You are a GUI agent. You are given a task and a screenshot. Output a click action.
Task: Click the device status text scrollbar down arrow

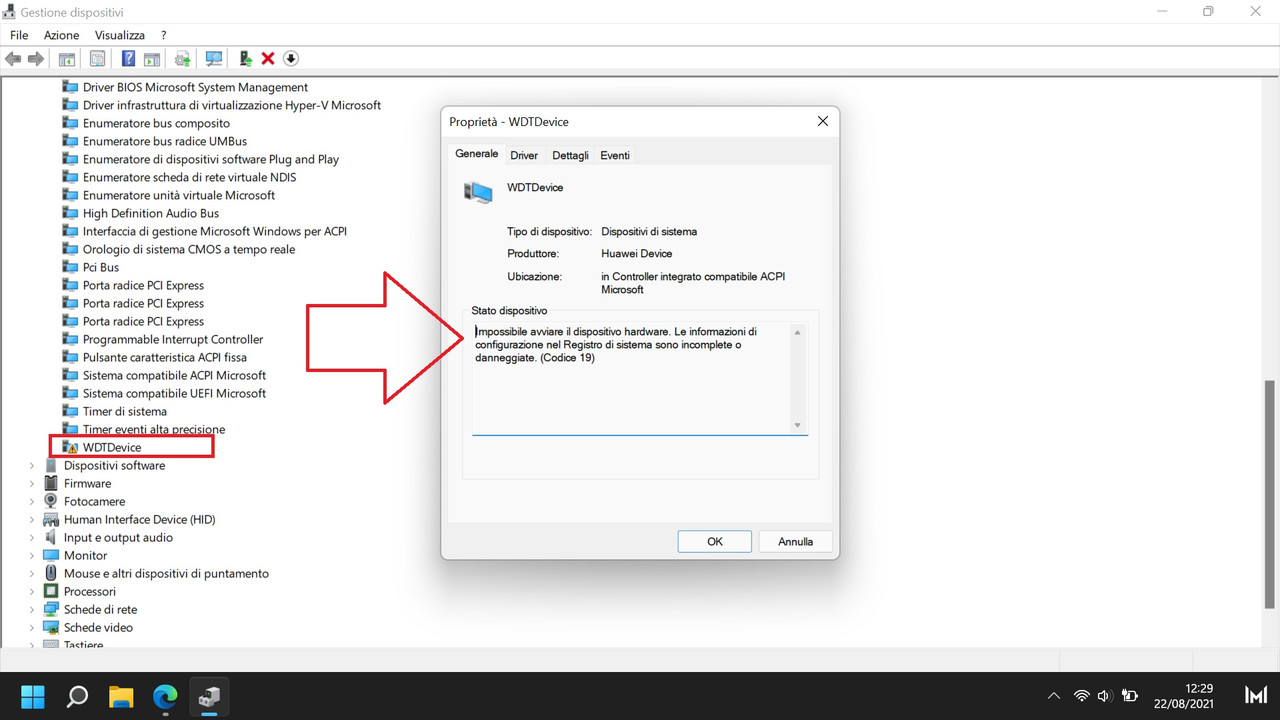click(x=797, y=425)
